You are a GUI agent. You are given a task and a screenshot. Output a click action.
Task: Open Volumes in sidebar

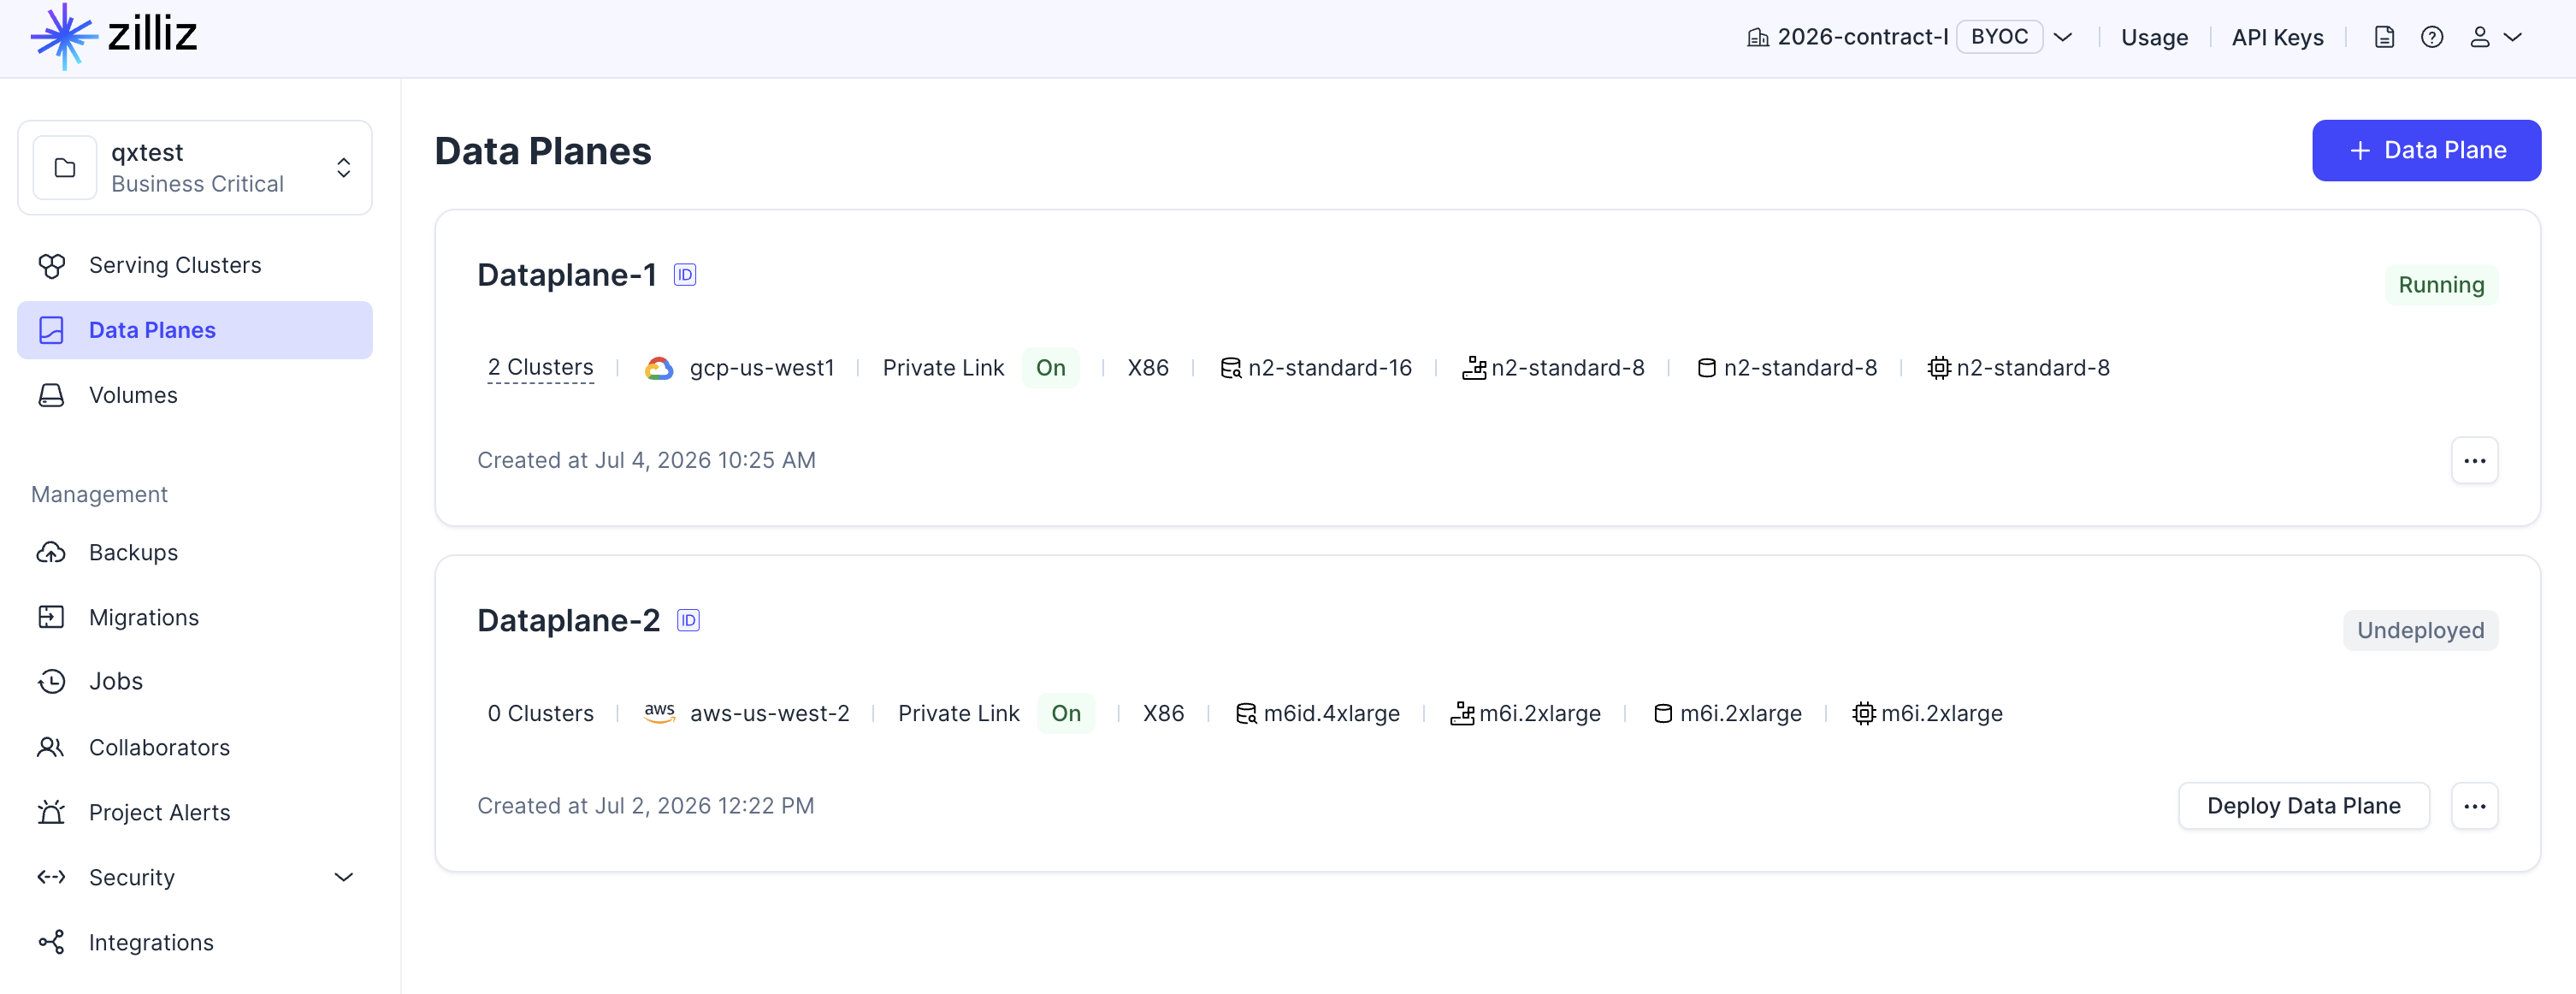click(x=195, y=395)
